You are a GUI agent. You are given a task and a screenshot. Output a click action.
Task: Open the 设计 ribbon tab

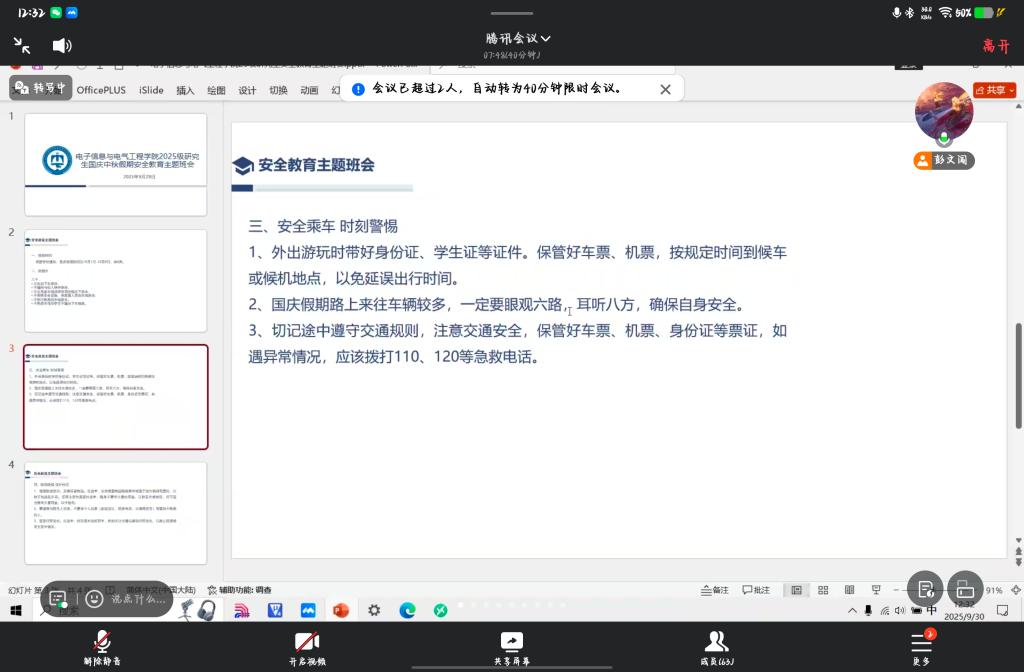point(247,90)
